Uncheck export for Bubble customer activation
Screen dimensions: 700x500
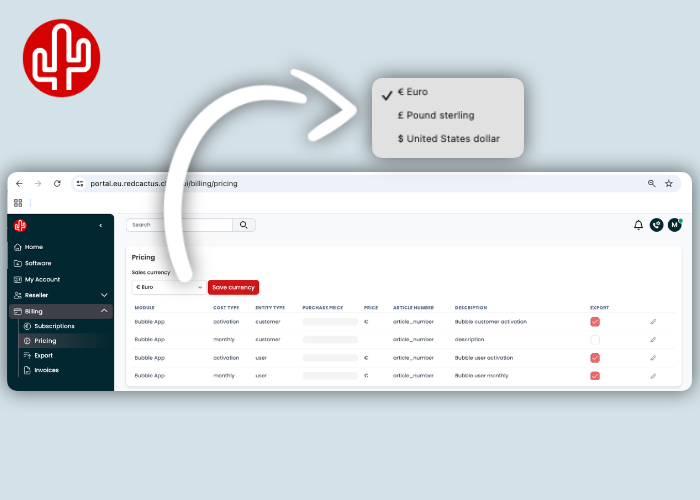(x=595, y=322)
